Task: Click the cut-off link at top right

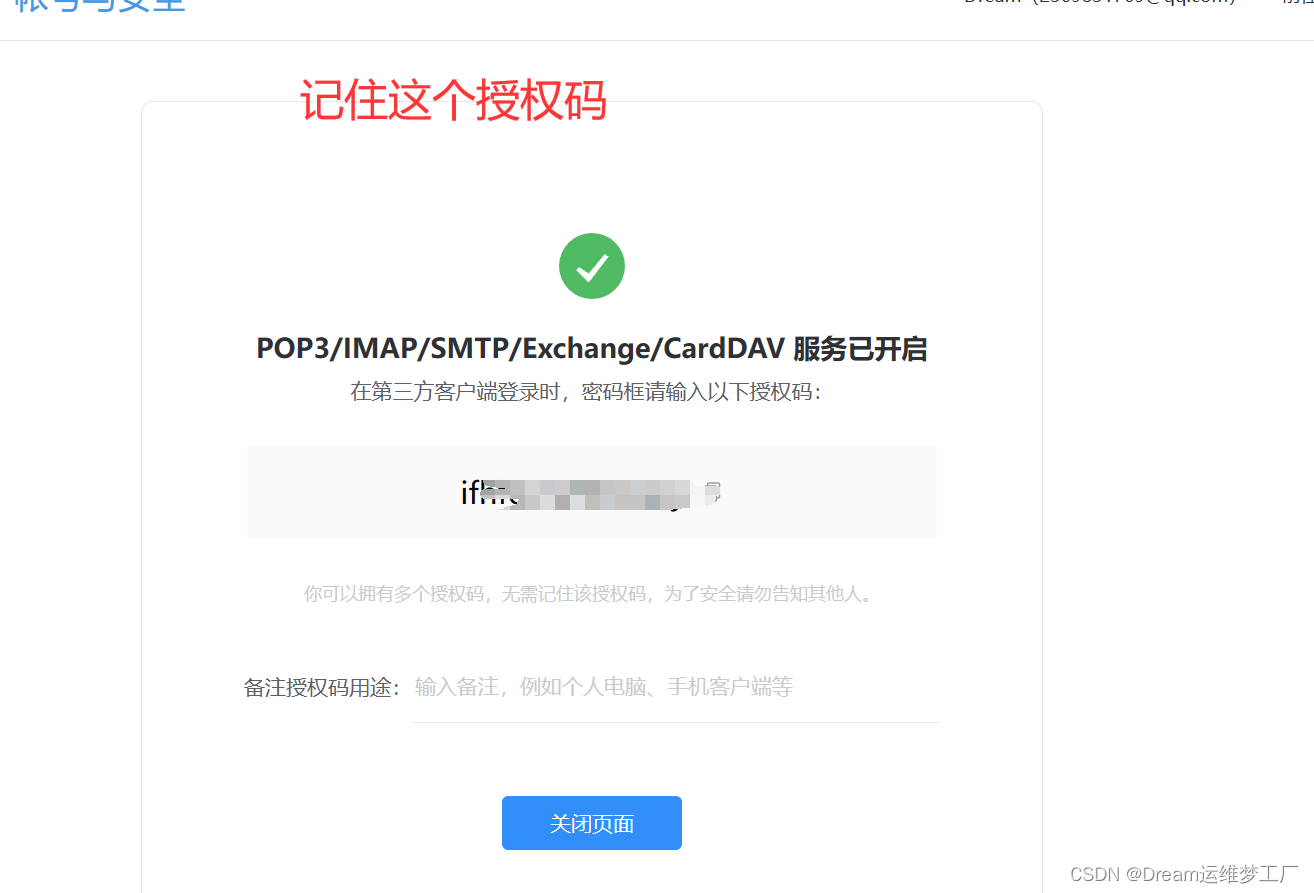Action: tap(1298, 3)
